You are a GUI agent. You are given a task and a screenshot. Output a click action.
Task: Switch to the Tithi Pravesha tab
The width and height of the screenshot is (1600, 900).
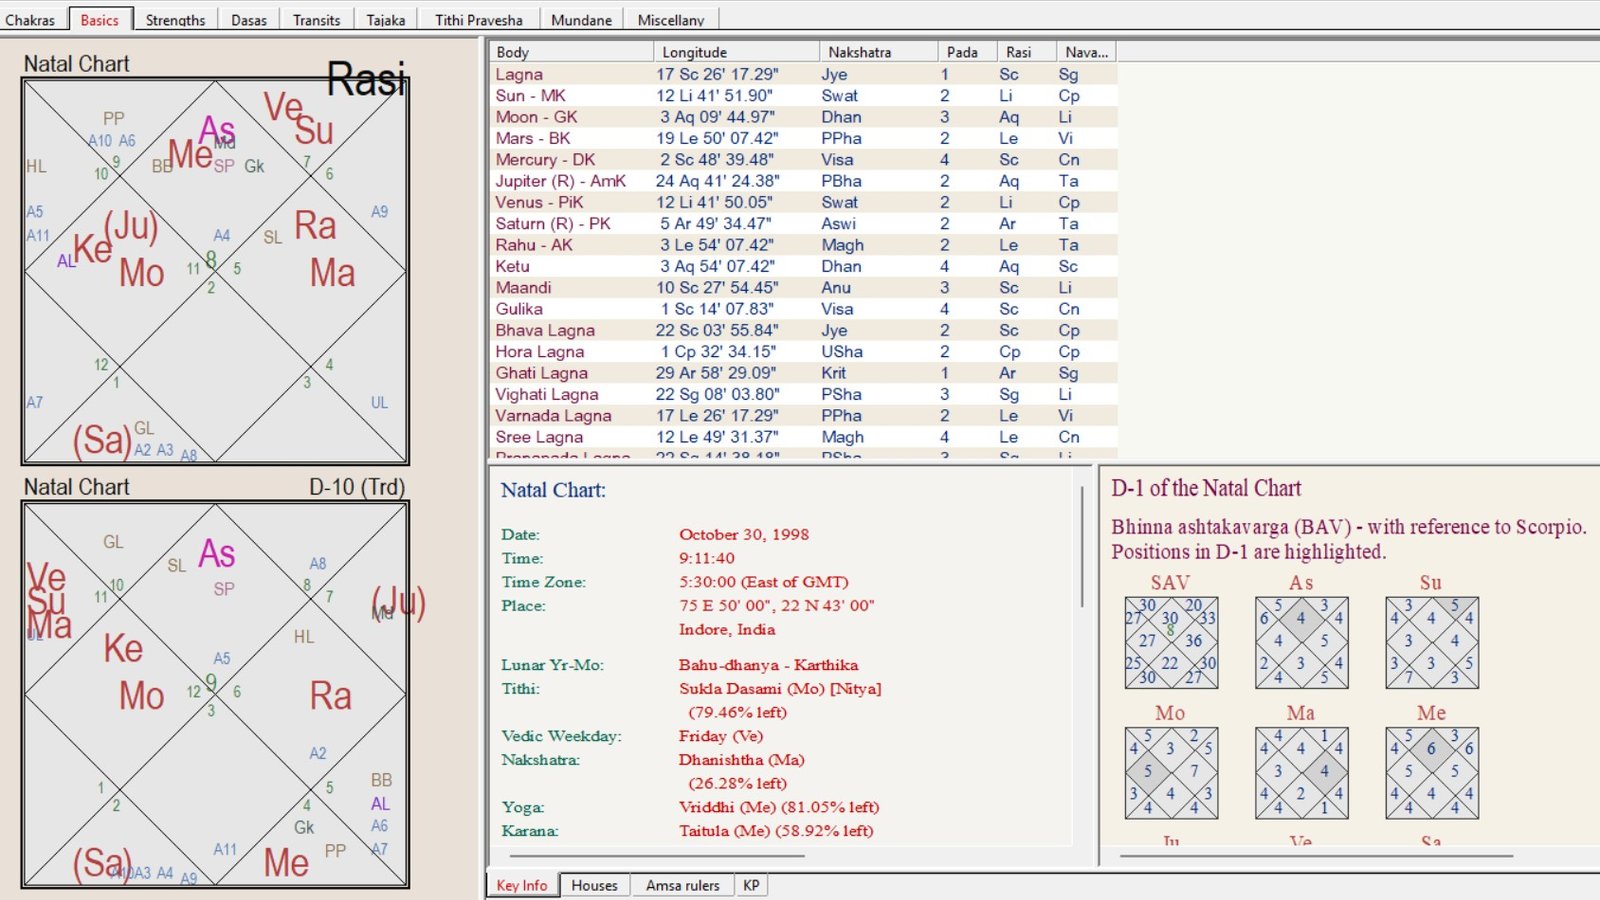(479, 20)
